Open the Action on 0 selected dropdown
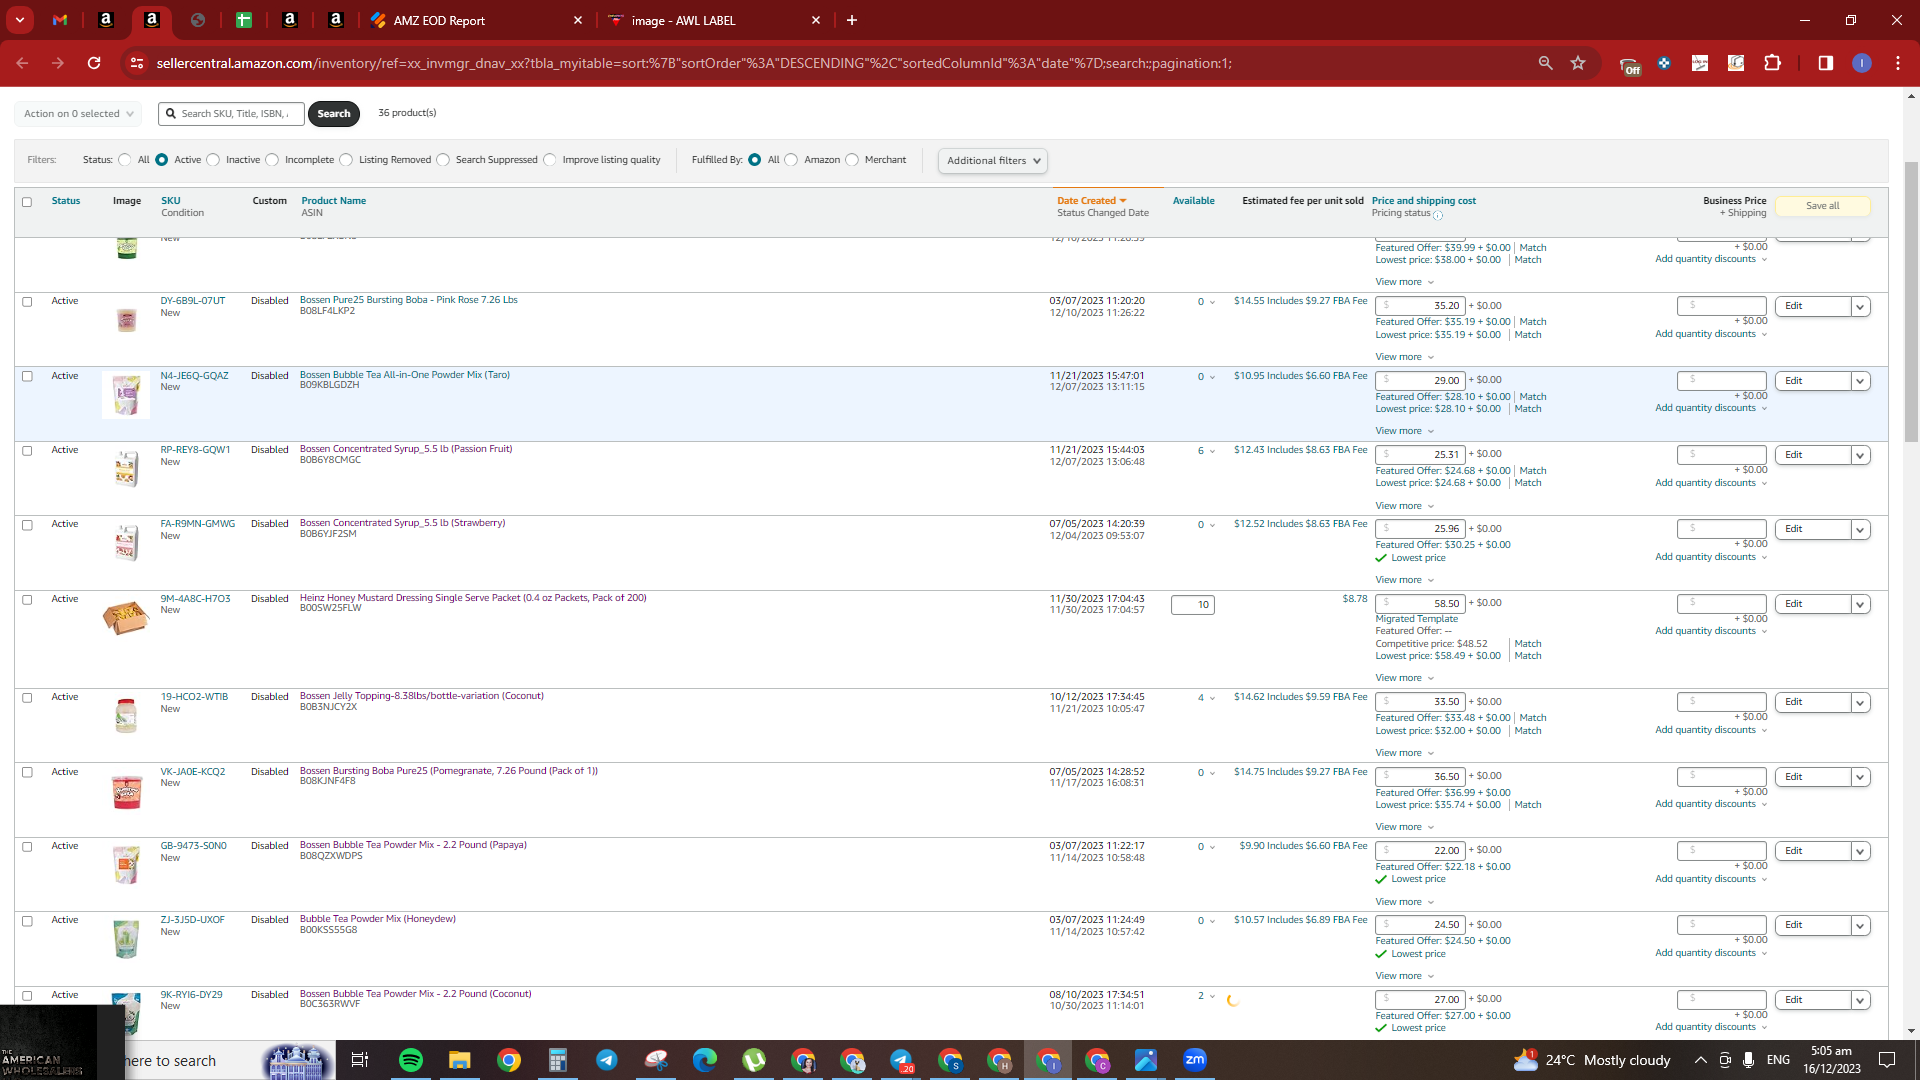The height and width of the screenshot is (1080, 1920). (78, 114)
